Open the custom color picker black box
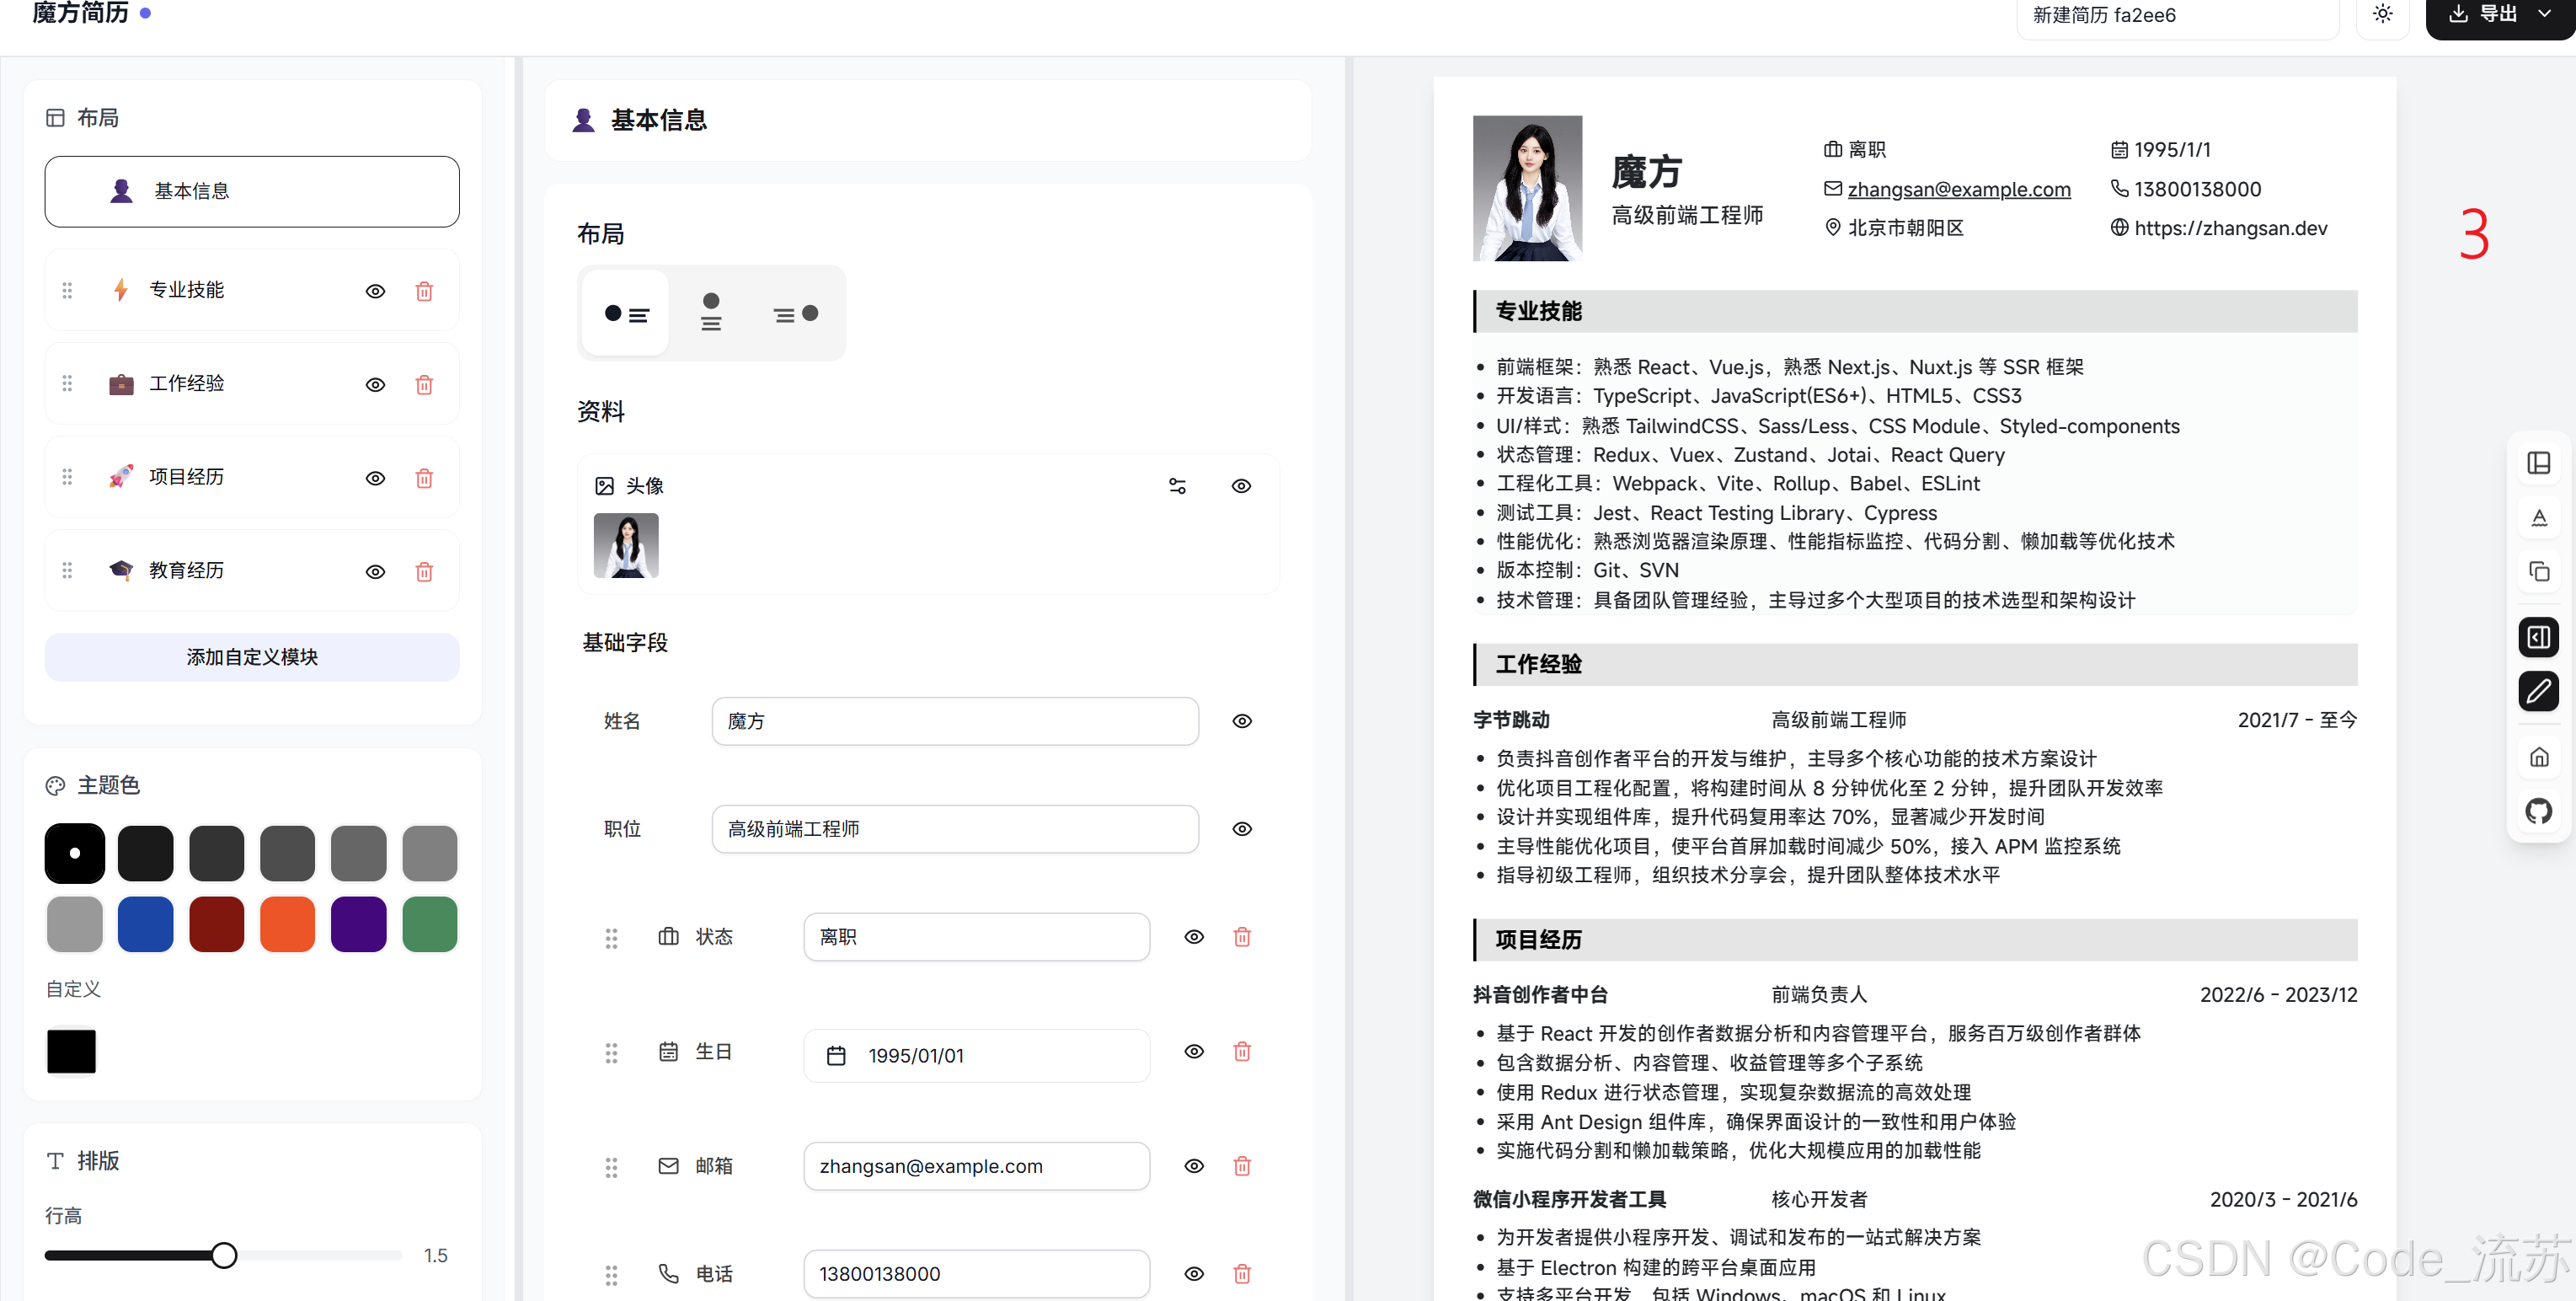The width and height of the screenshot is (2576, 1301). click(72, 1051)
